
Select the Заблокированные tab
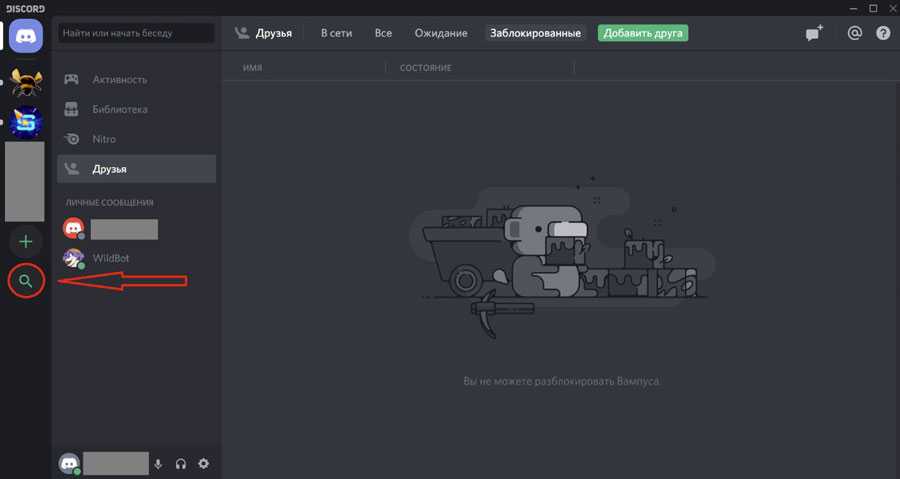[535, 33]
